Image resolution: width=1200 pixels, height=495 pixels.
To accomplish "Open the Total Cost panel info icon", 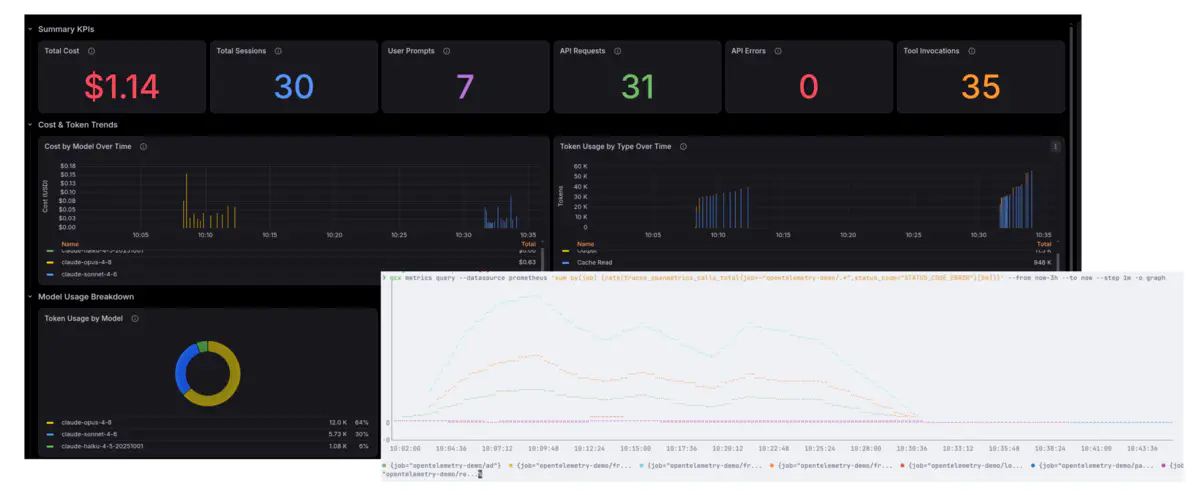I will point(91,51).
